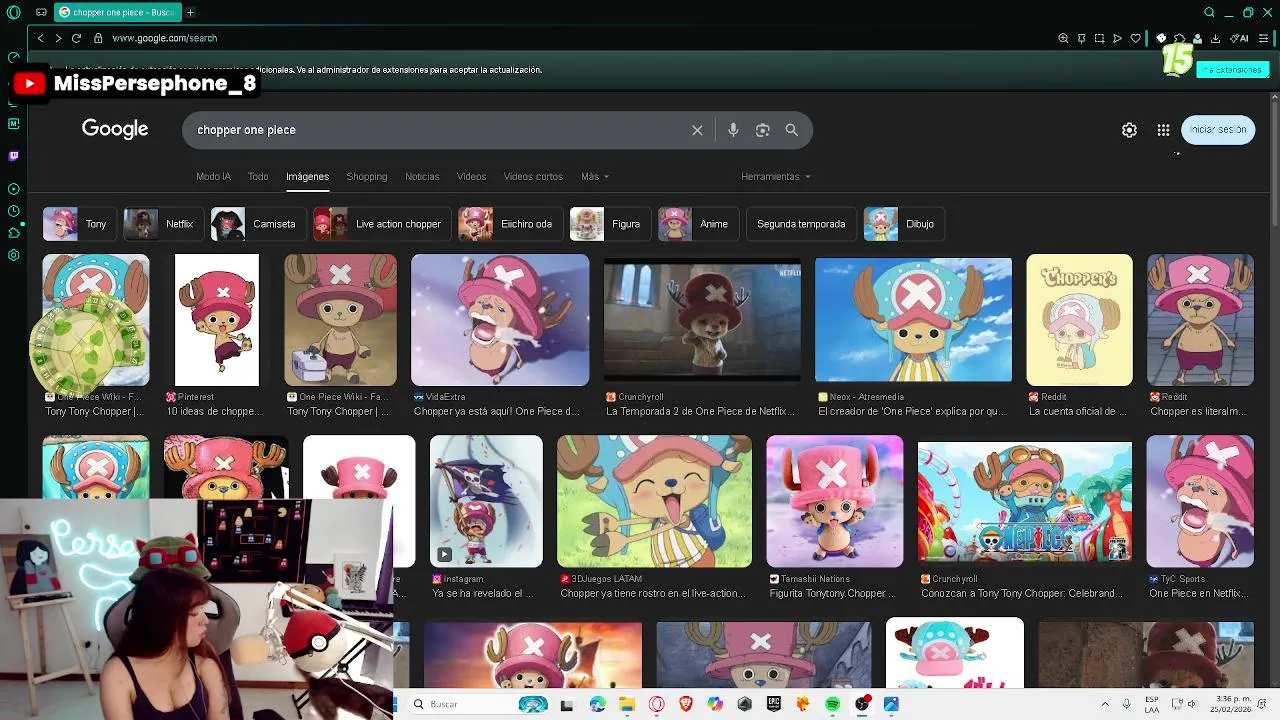The image size is (1280, 720).
Task: Select the Imágenes tab
Action: [307, 176]
